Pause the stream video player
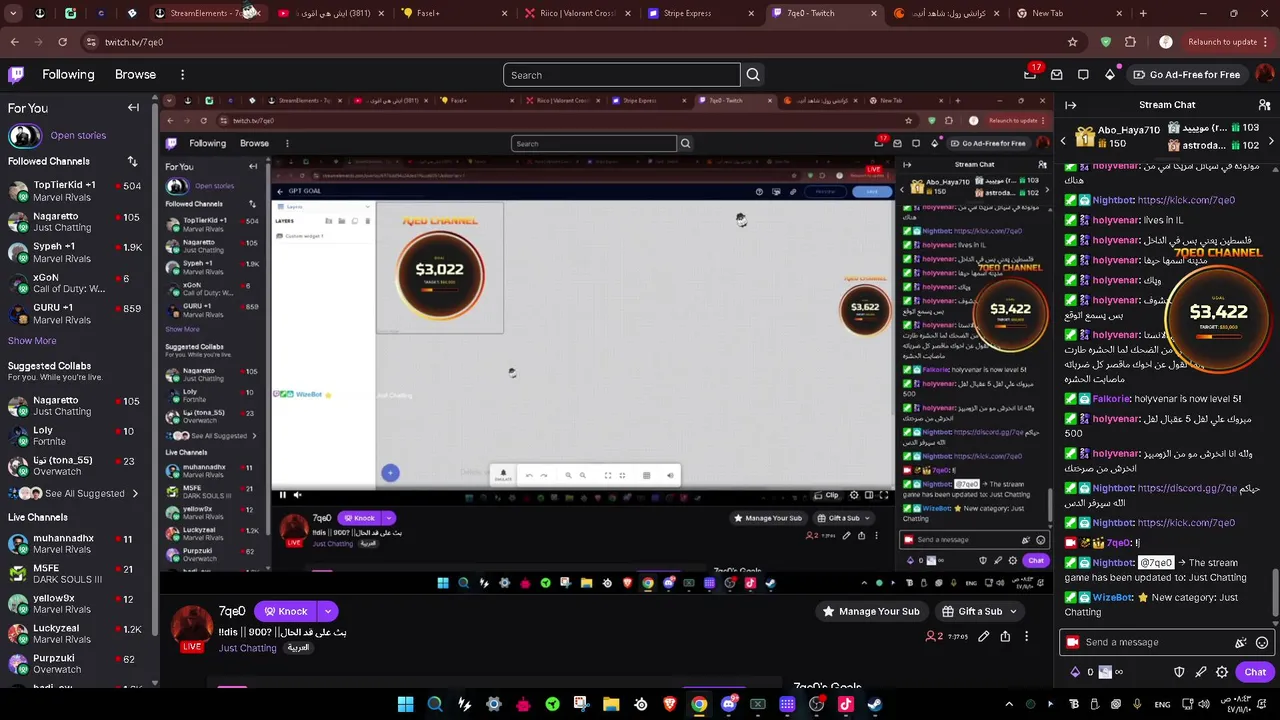The image size is (1280, 720). pos(282,495)
